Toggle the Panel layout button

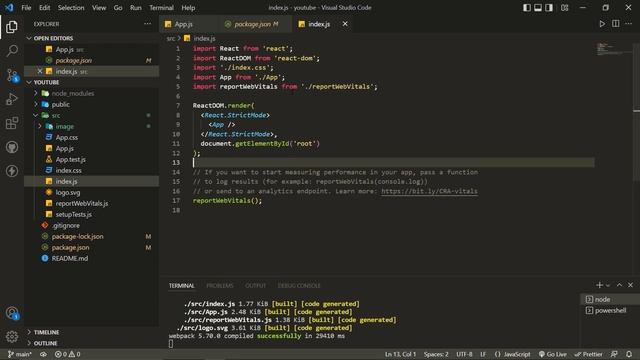(x=538, y=8)
